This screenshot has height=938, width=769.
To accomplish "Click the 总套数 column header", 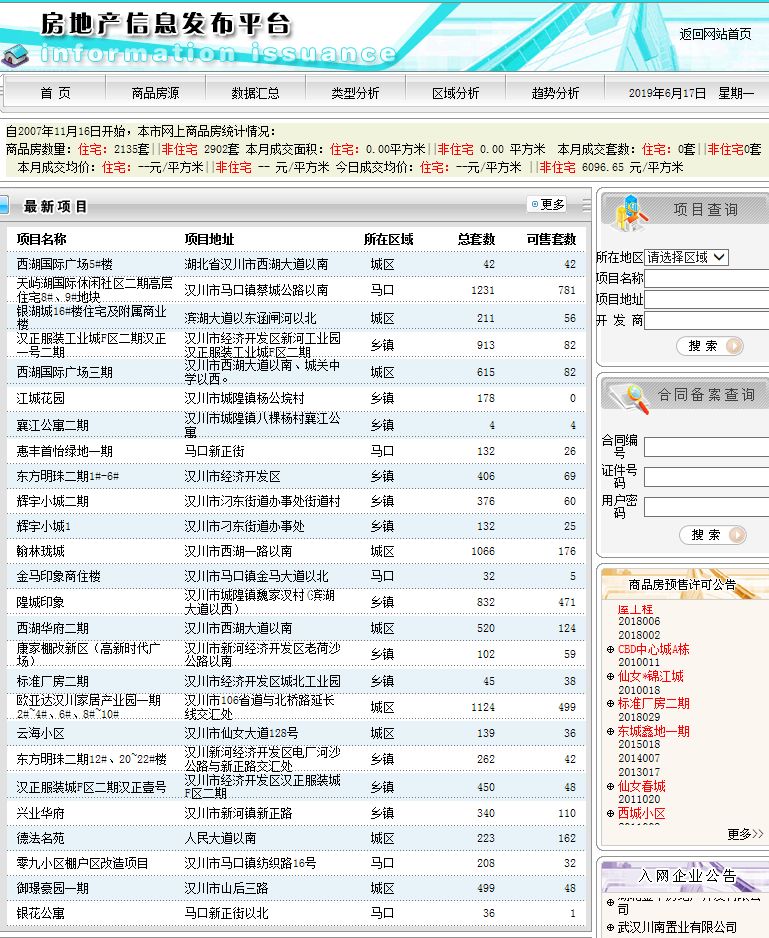I will point(476,239).
